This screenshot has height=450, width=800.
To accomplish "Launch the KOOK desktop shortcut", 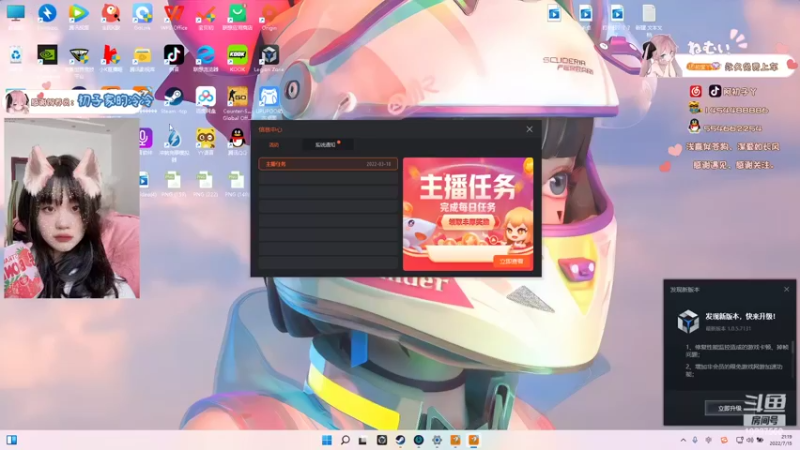I will click(x=237, y=55).
